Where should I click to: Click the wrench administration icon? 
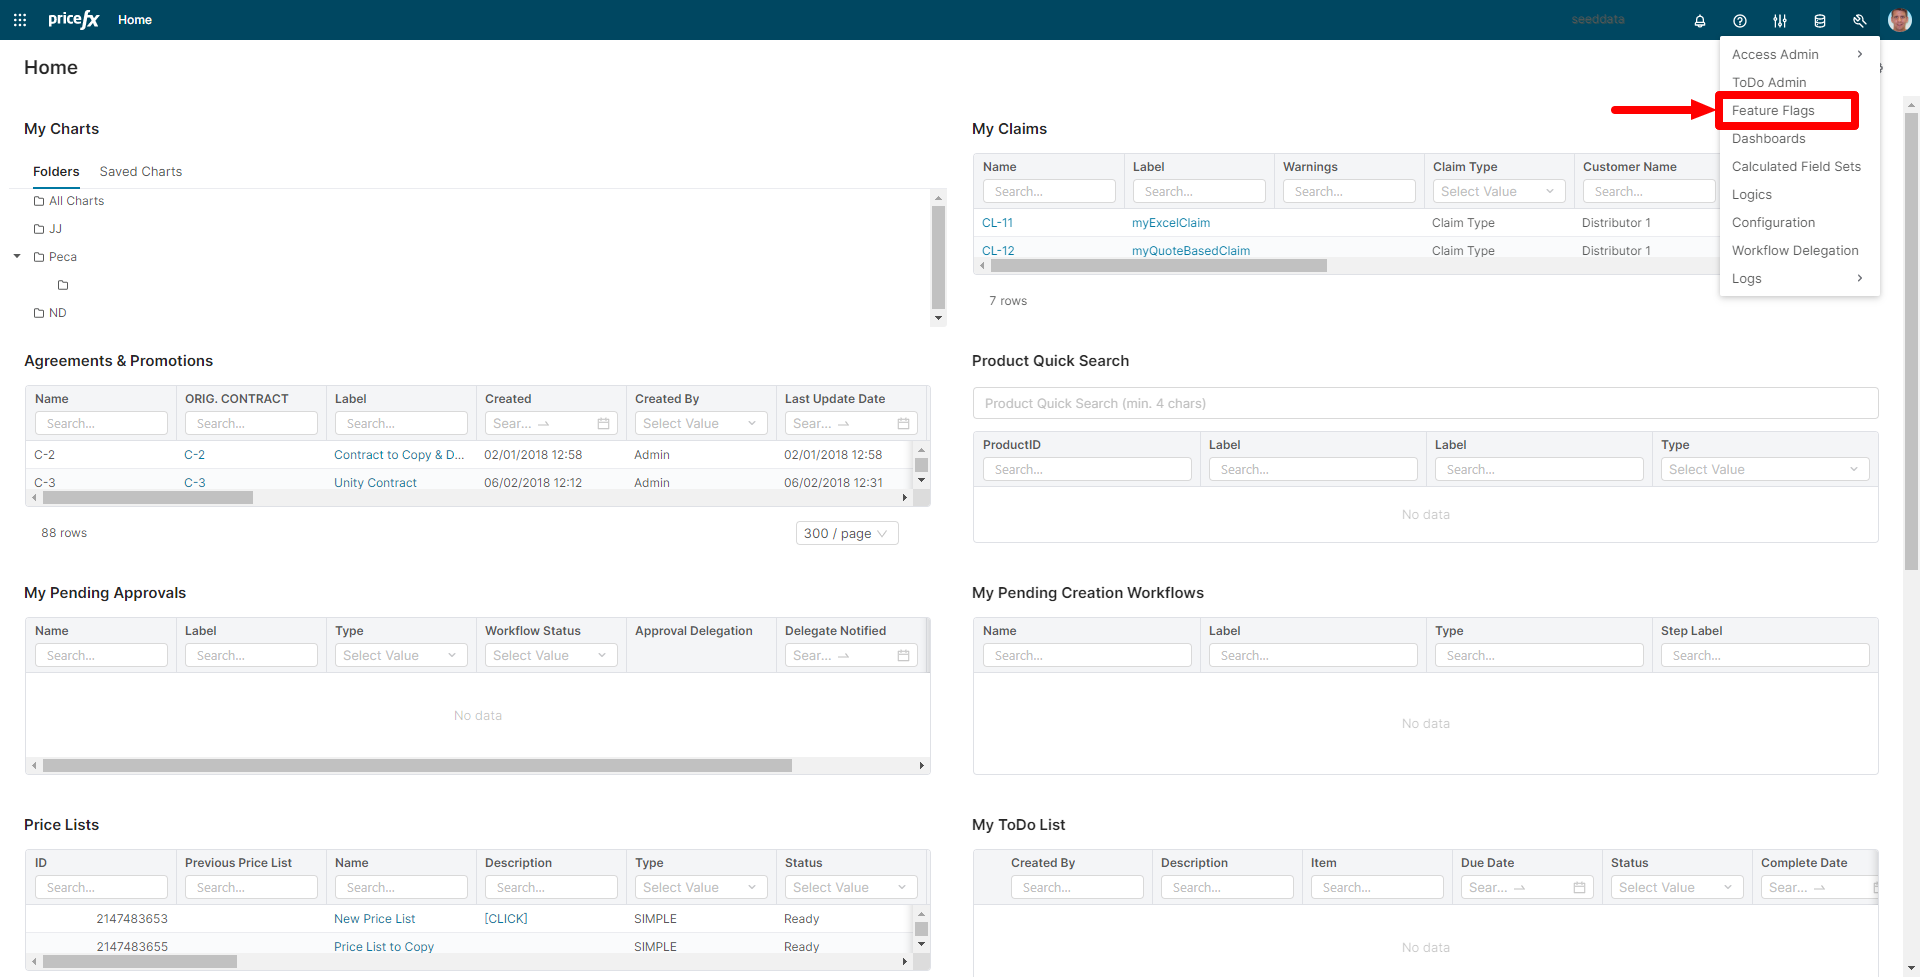[1859, 21]
